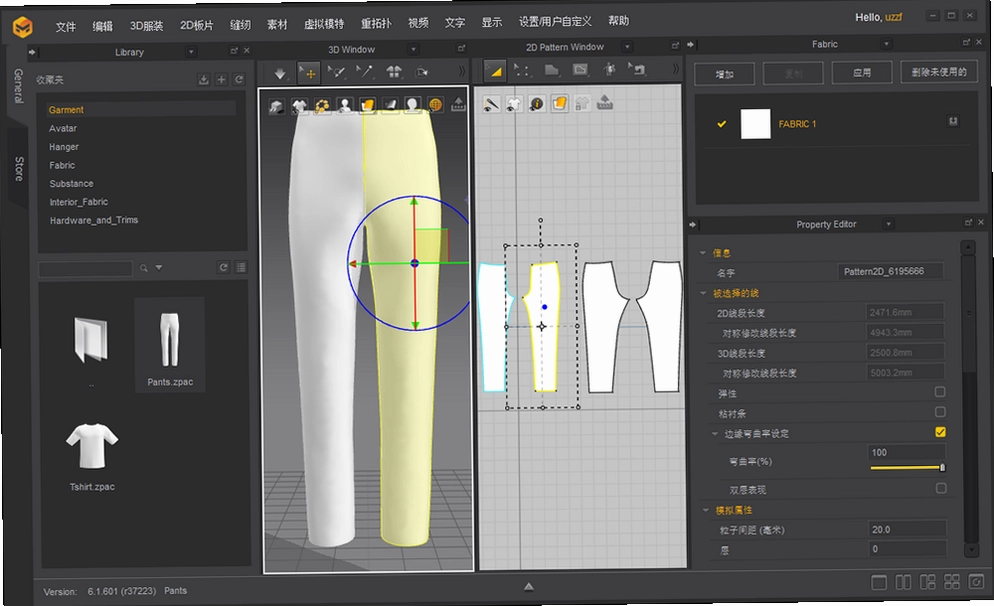Click the four-pane grid layout icon
The width and height of the screenshot is (994, 606).
click(x=952, y=581)
